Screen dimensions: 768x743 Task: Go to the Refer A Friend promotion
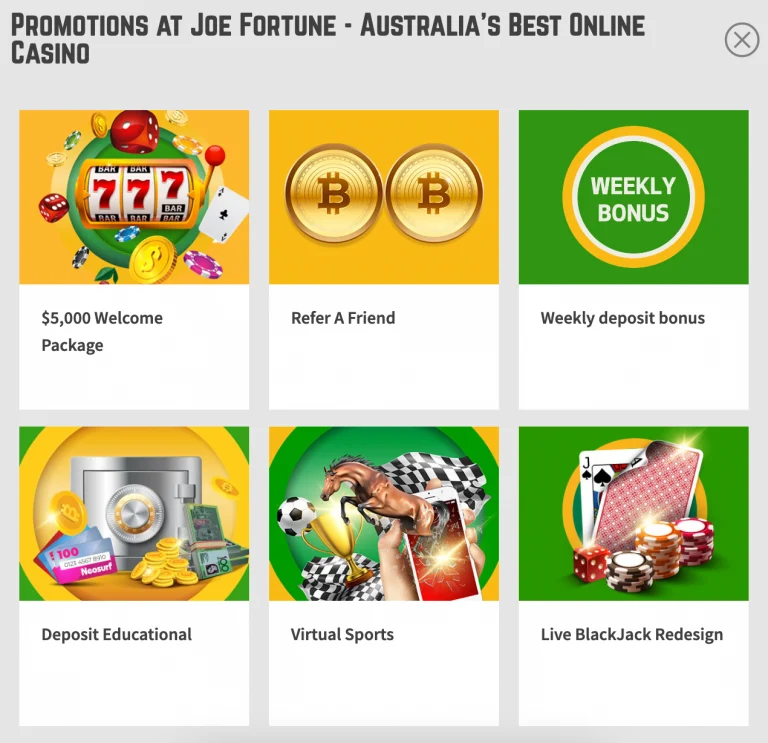[343, 318]
